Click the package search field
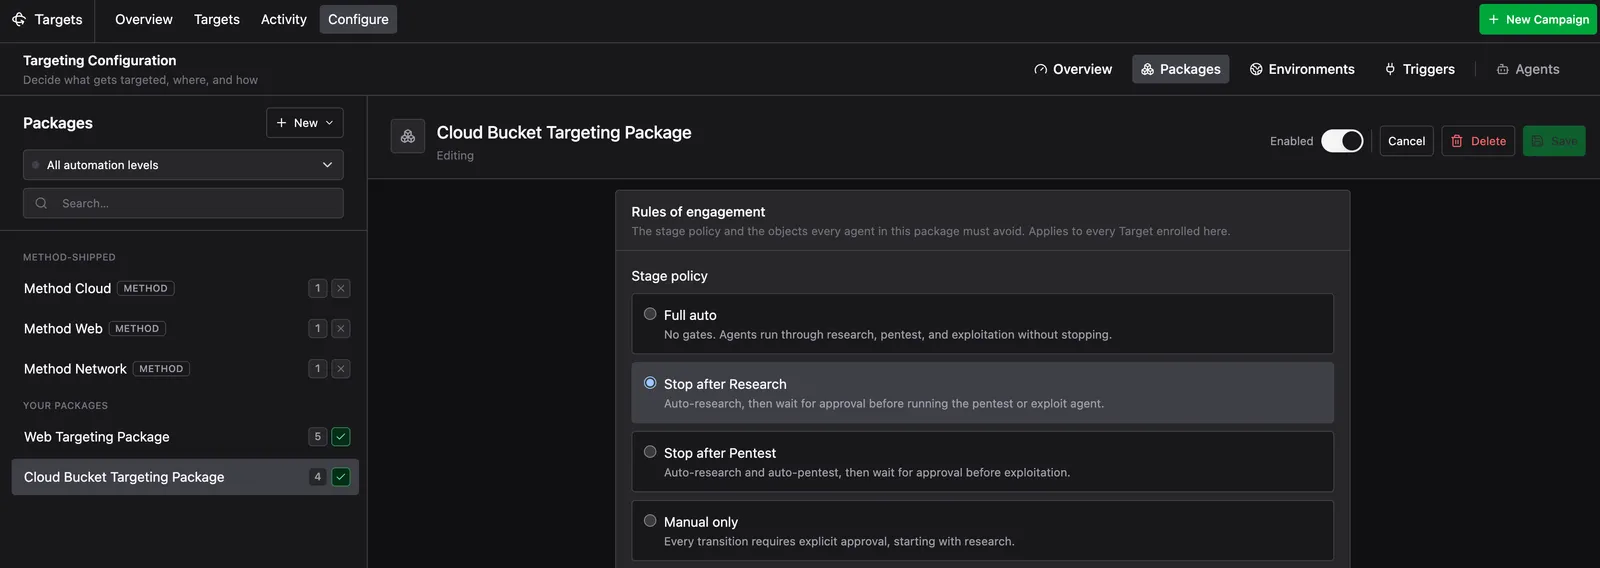The width and height of the screenshot is (1600, 568). tap(183, 203)
